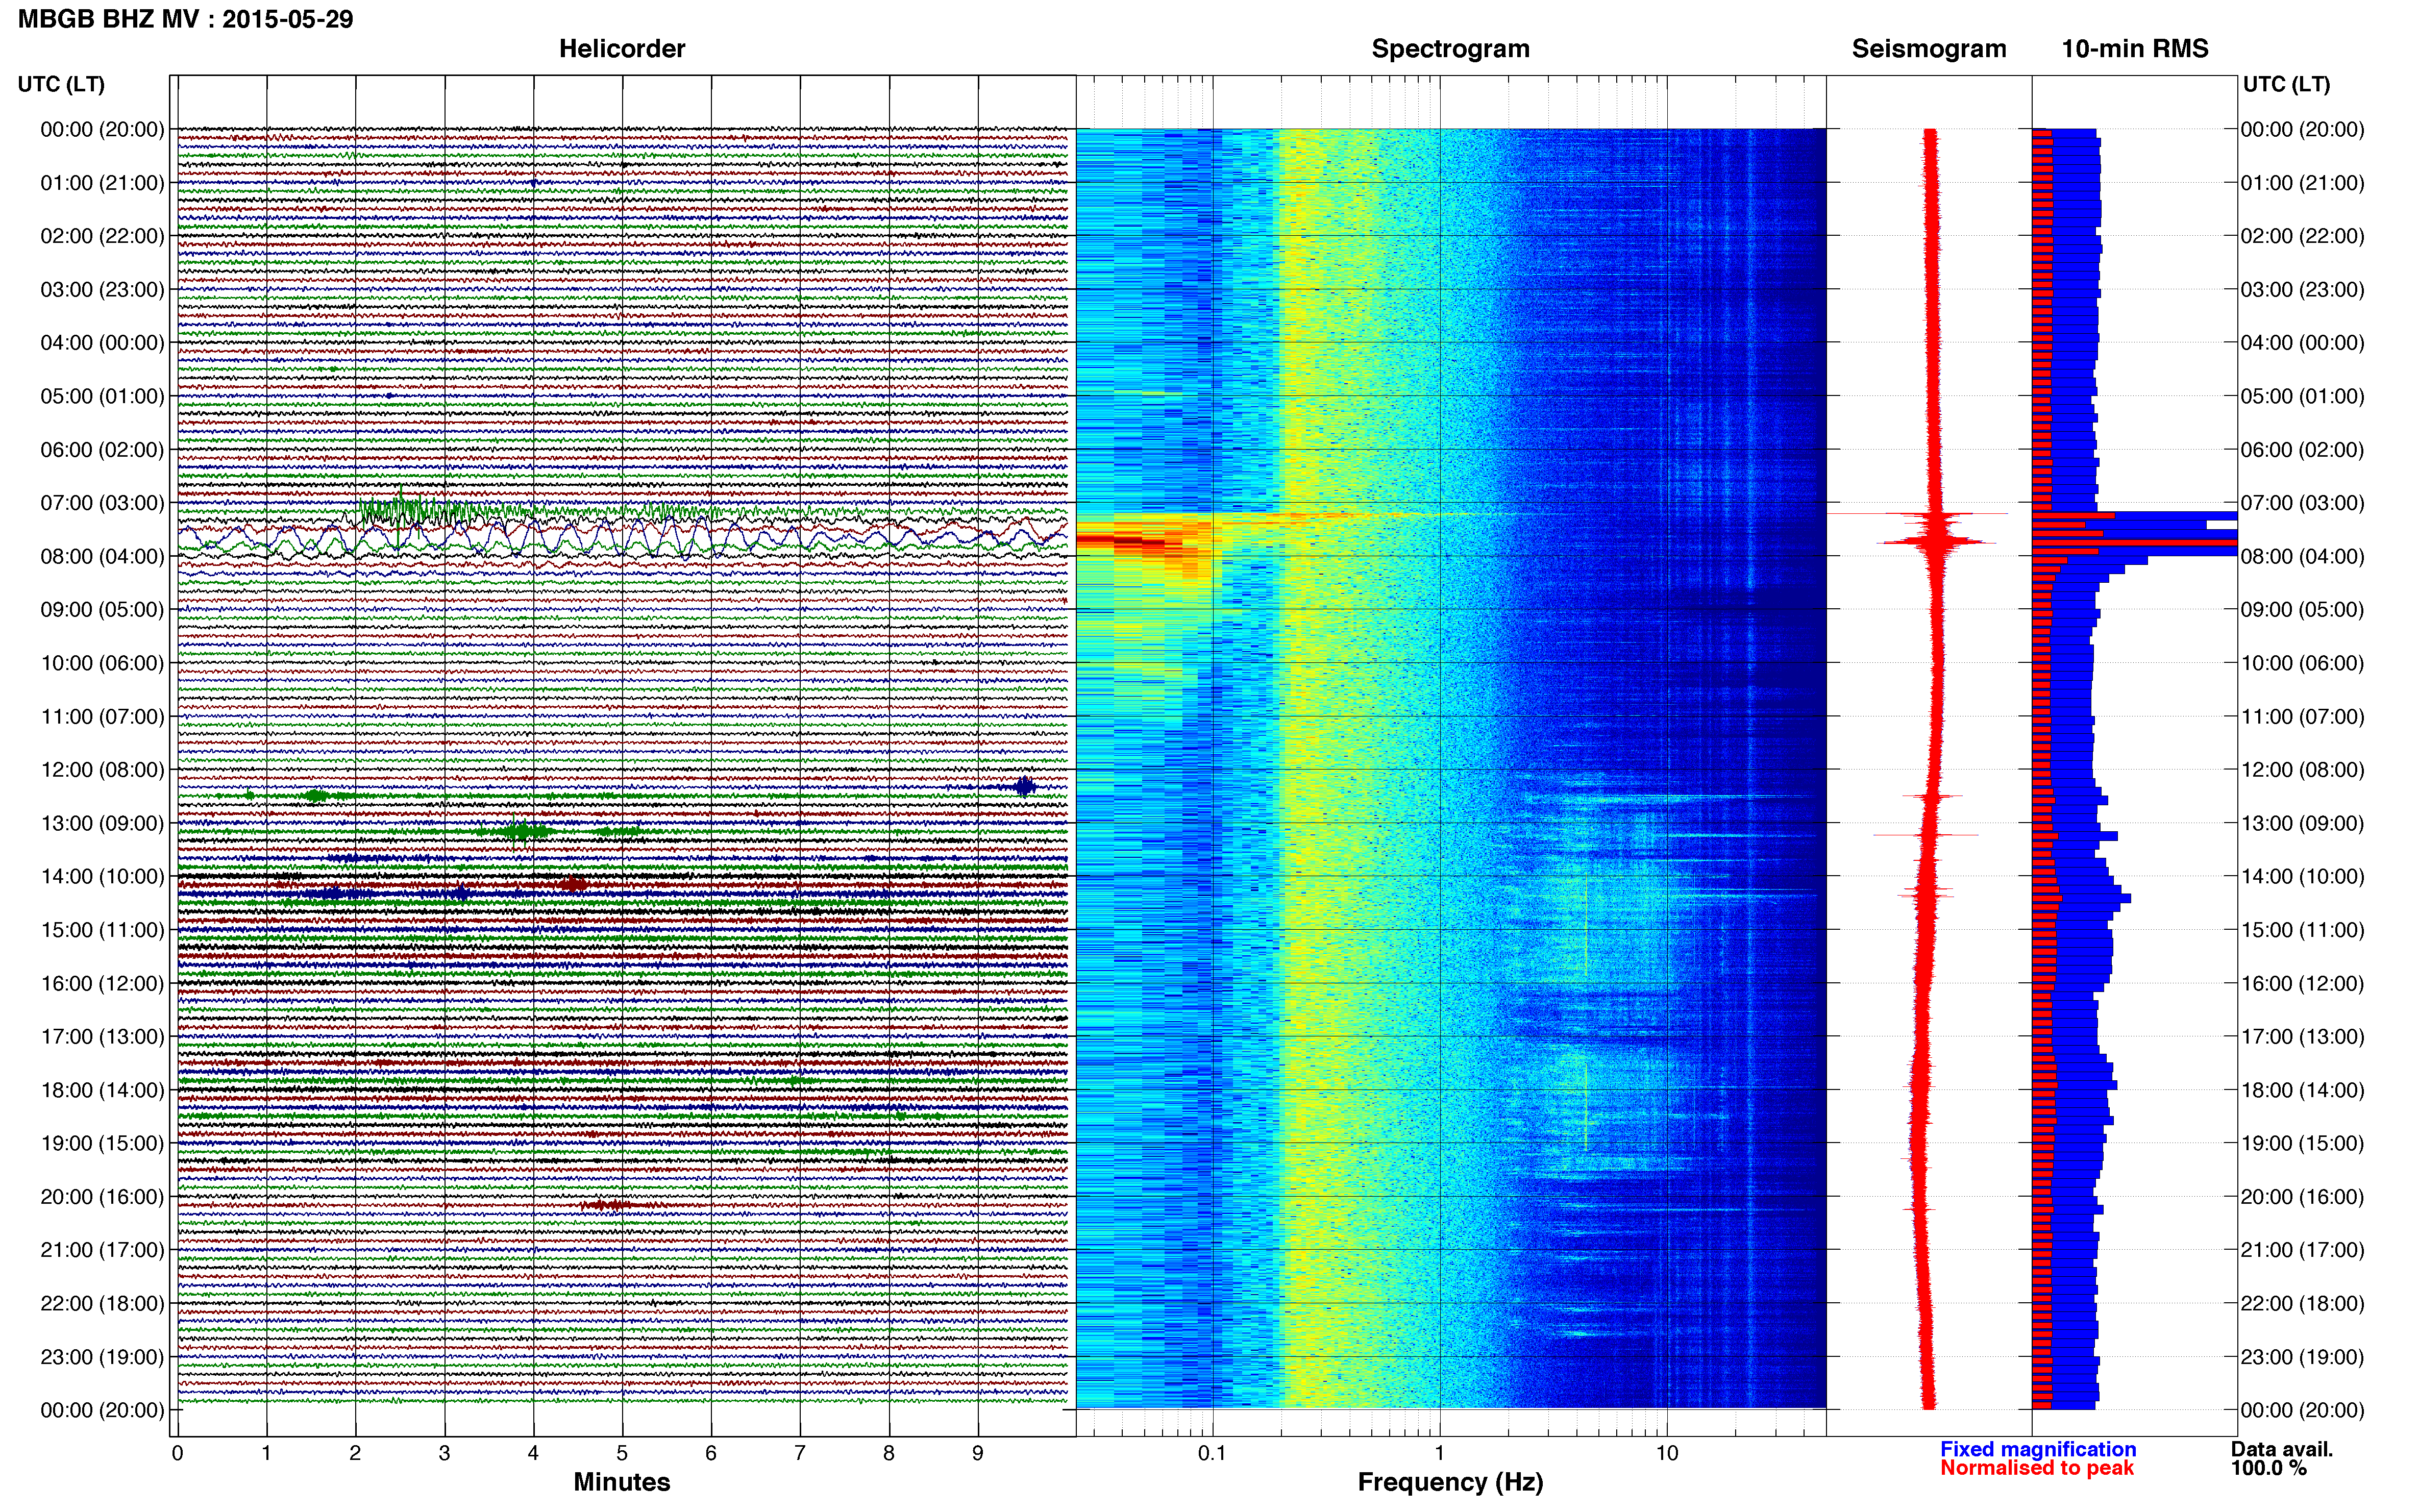This screenshot has width=2419, height=1512.
Task: Select the Spectrogram panel heading
Action: (x=1450, y=49)
